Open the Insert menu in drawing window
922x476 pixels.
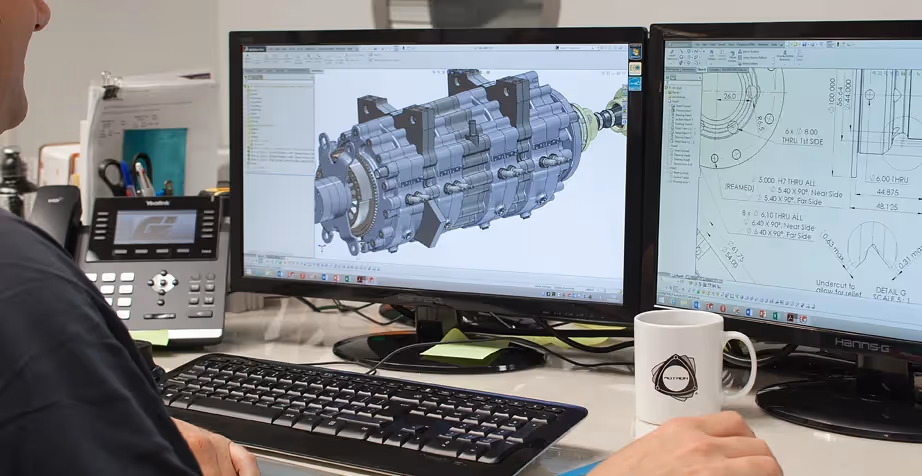coord(721,45)
